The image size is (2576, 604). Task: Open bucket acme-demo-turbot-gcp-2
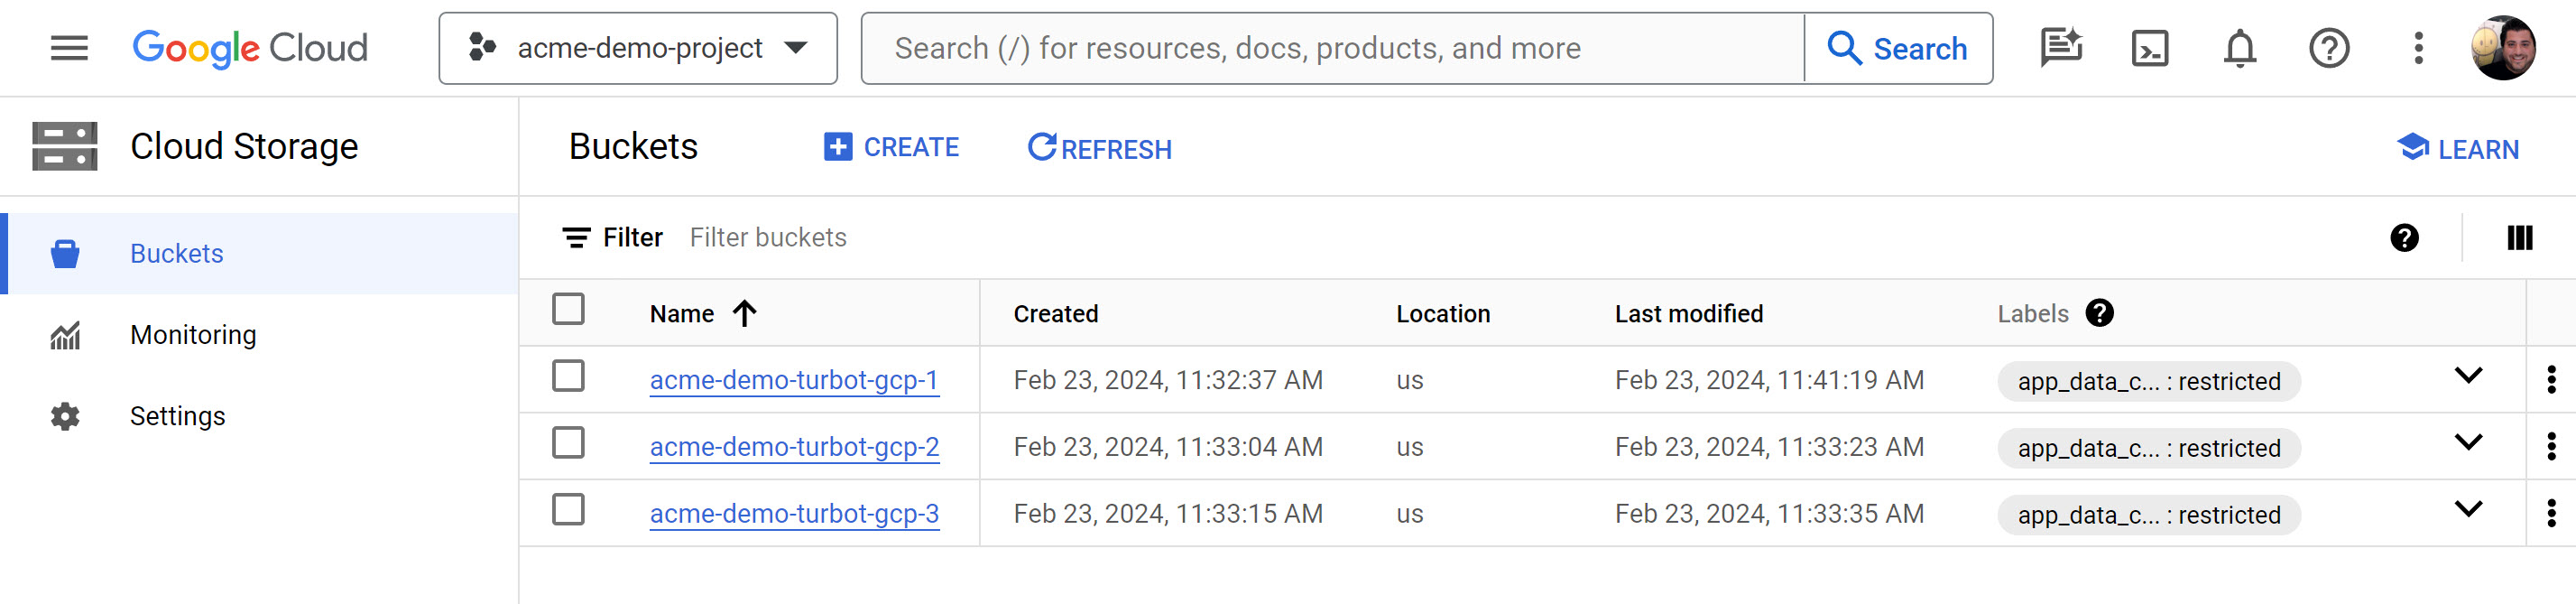[x=794, y=447]
